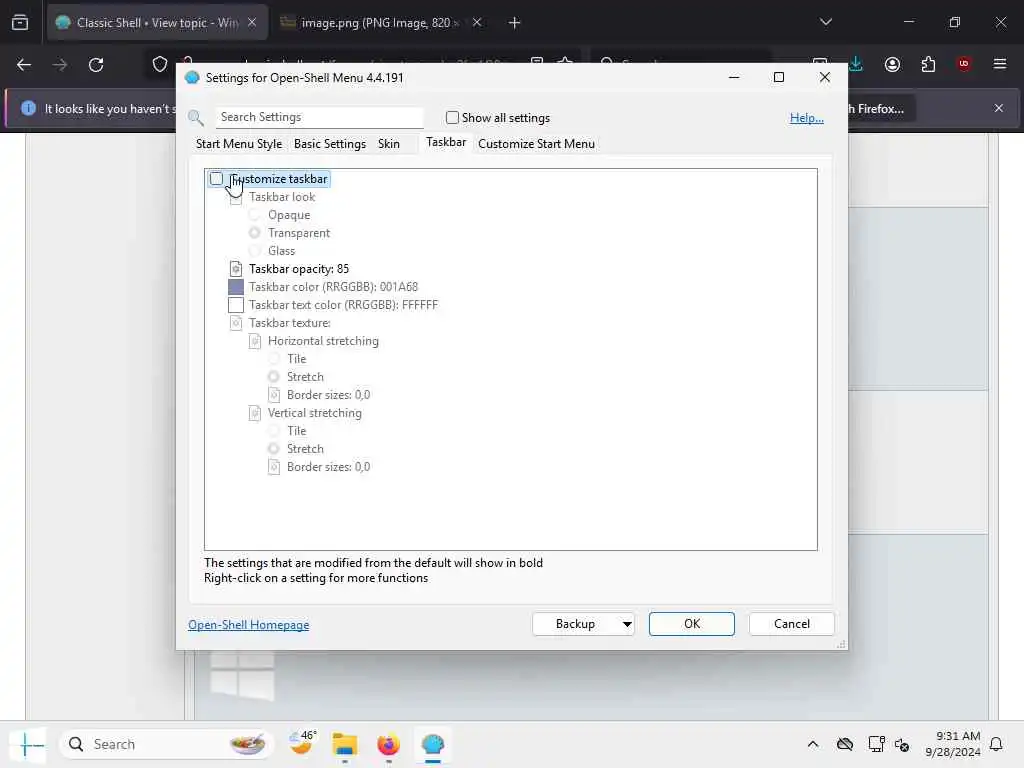The height and width of the screenshot is (768, 1024).
Task: Open the Backup dropdown arrow
Action: [627, 624]
